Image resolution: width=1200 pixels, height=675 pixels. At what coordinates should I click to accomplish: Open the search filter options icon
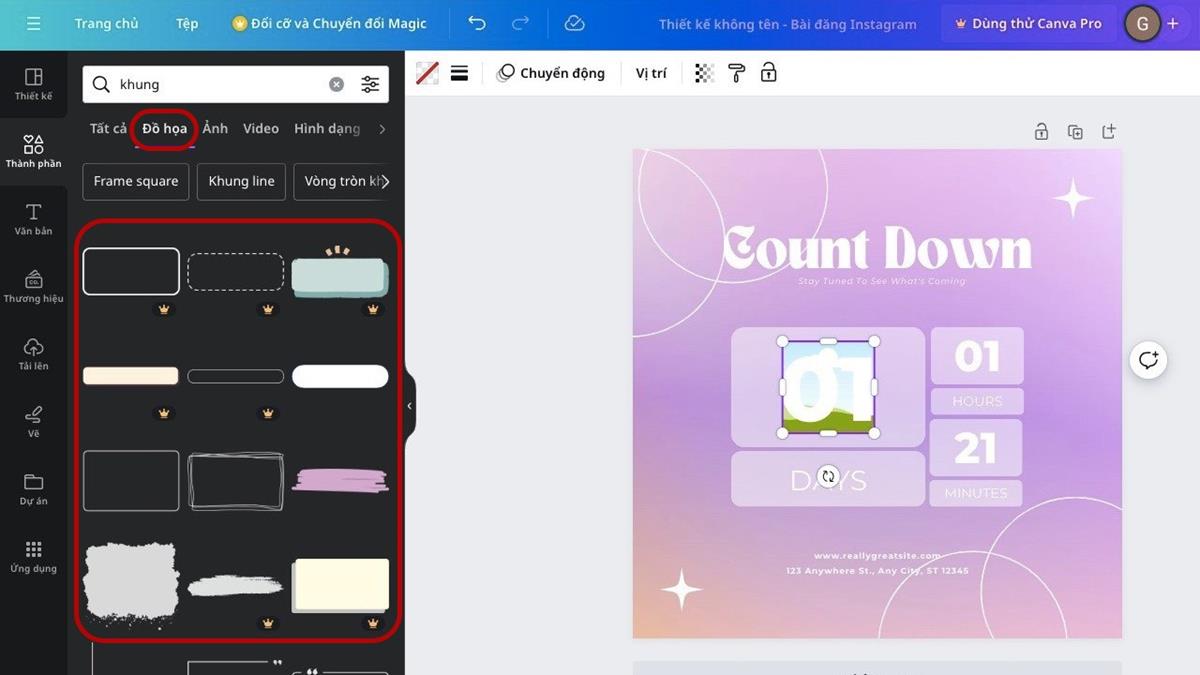[x=370, y=85]
